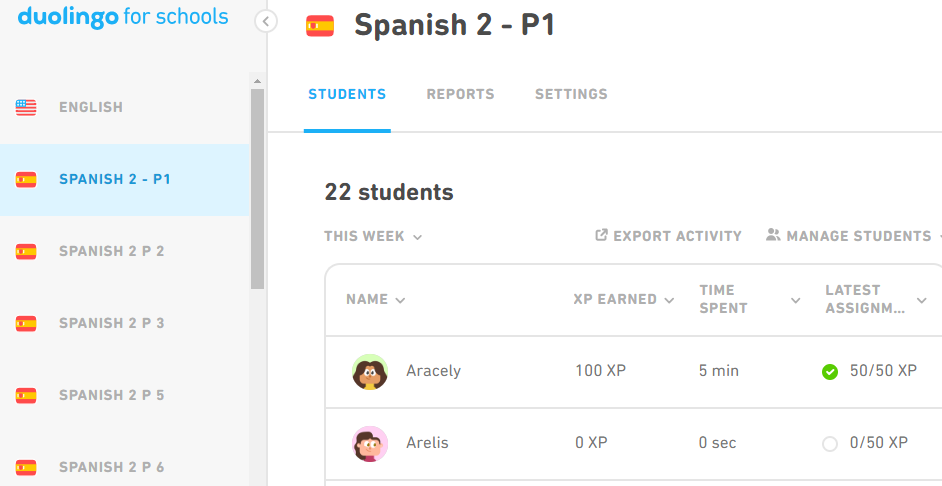
Task: Click the Spain flag next to Spanish 2 P 2
Action: (x=26, y=251)
